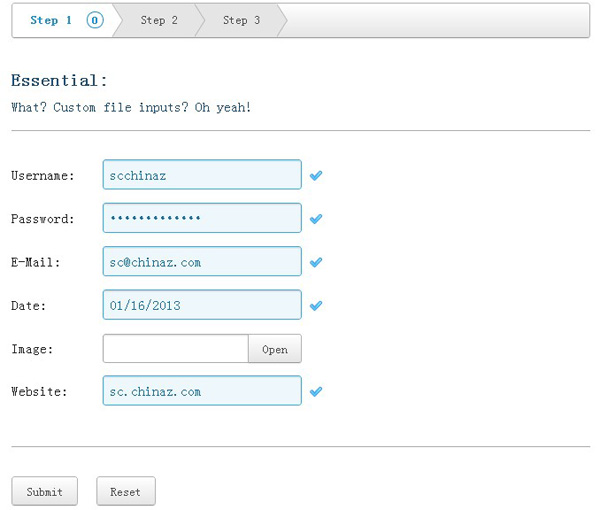Go to the Step 2 tab

(159, 20)
